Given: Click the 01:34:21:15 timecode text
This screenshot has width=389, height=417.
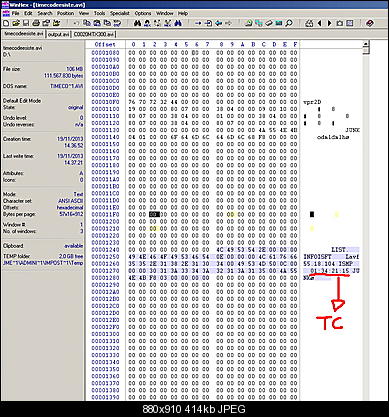Looking at the screenshot, I should (x=330, y=271).
